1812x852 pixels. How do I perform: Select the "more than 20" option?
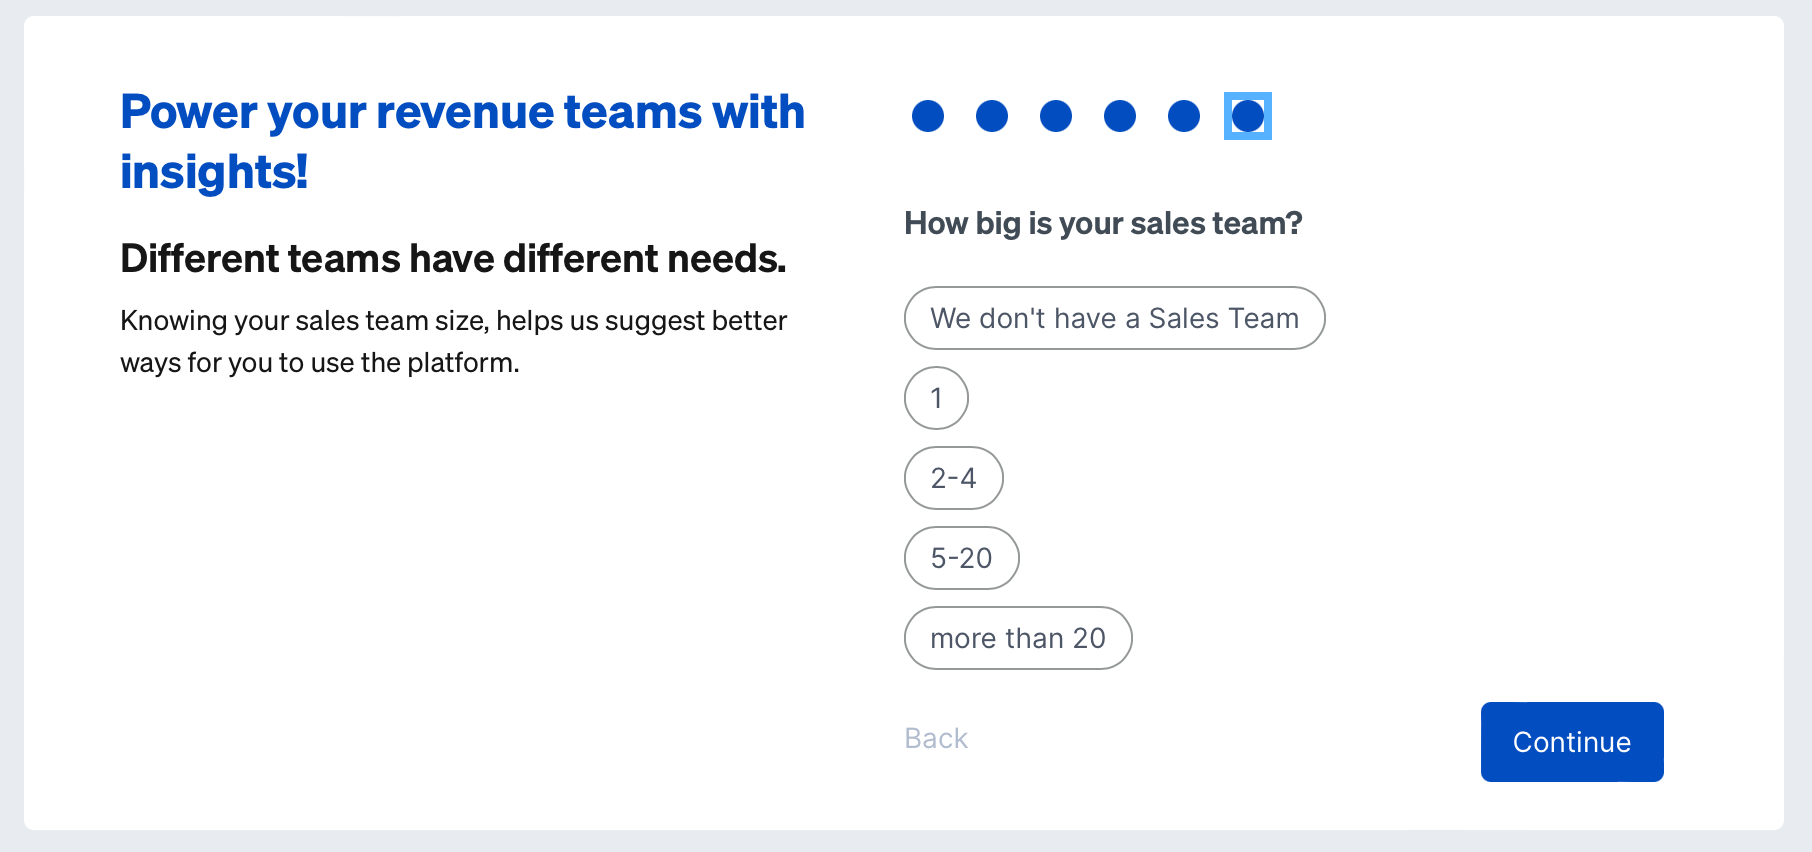pyautogui.click(x=1017, y=638)
